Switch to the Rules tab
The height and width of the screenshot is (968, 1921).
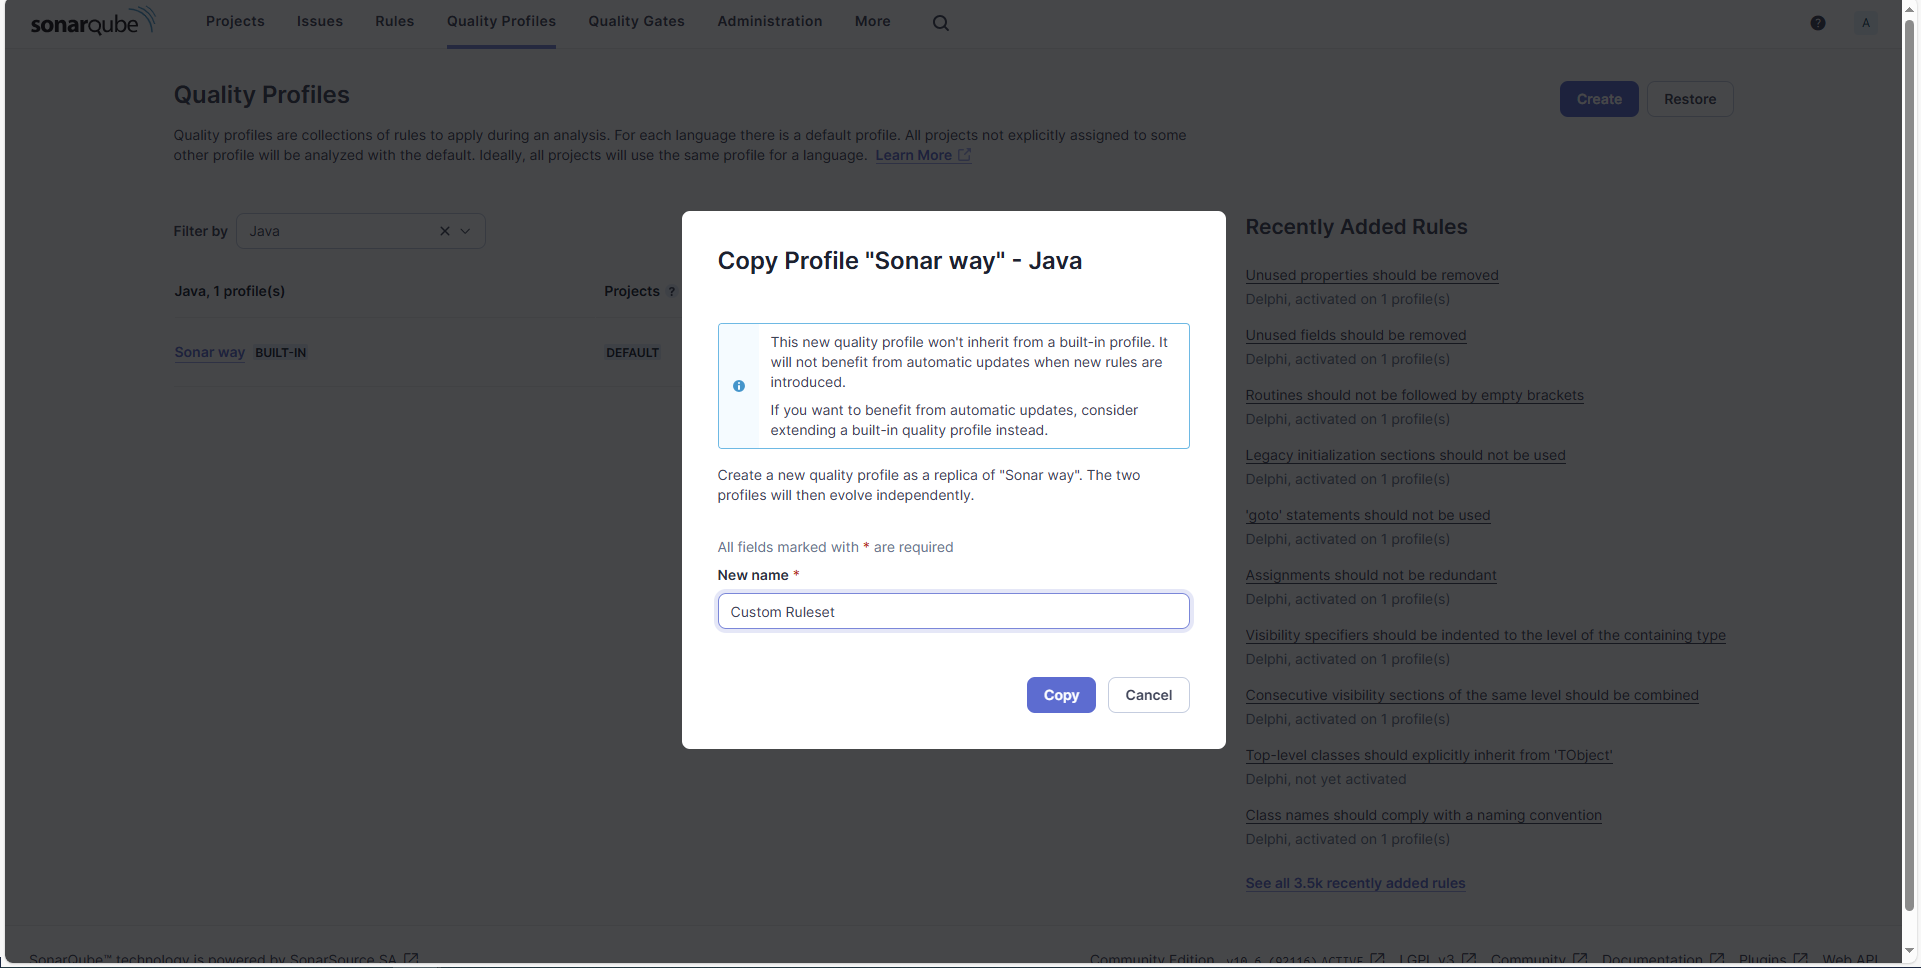click(x=394, y=21)
